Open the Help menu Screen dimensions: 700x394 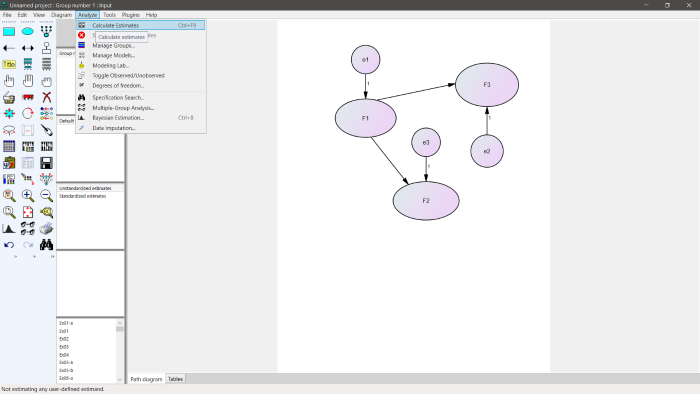[x=151, y=15]
